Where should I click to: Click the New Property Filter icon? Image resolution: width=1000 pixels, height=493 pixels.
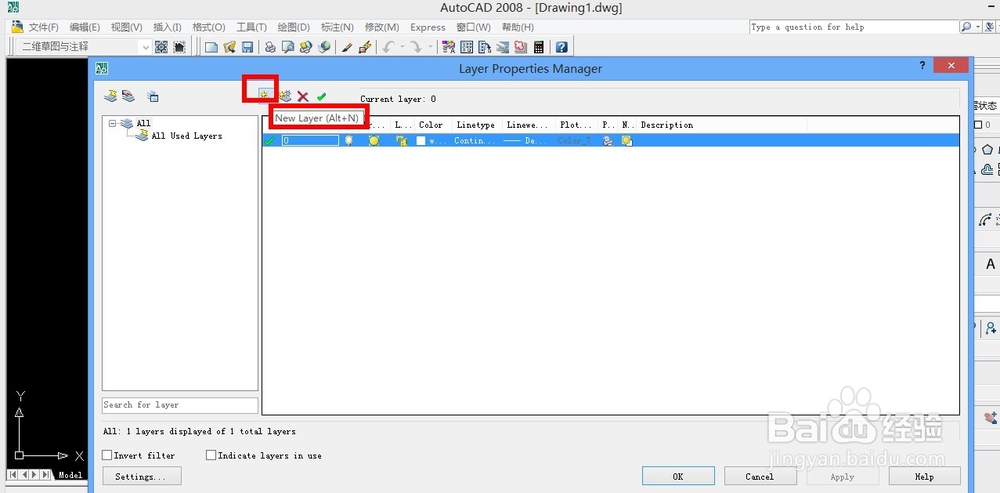click(x=110, y=96)
